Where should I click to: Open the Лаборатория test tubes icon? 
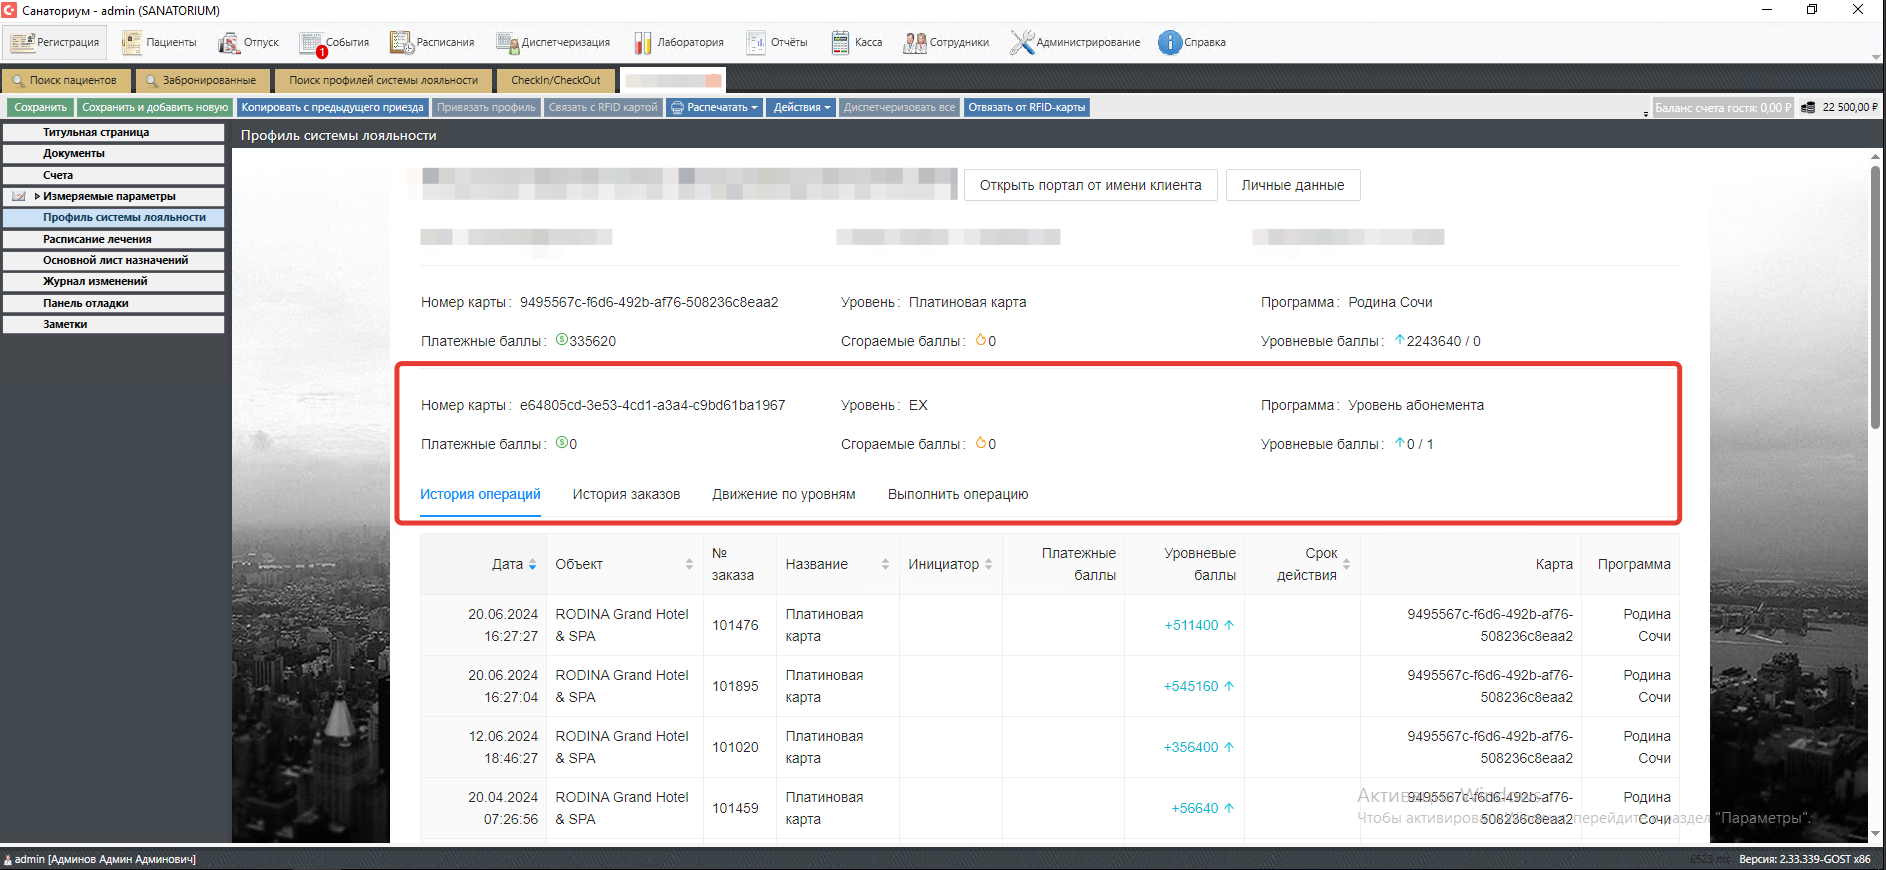point(642,42)
